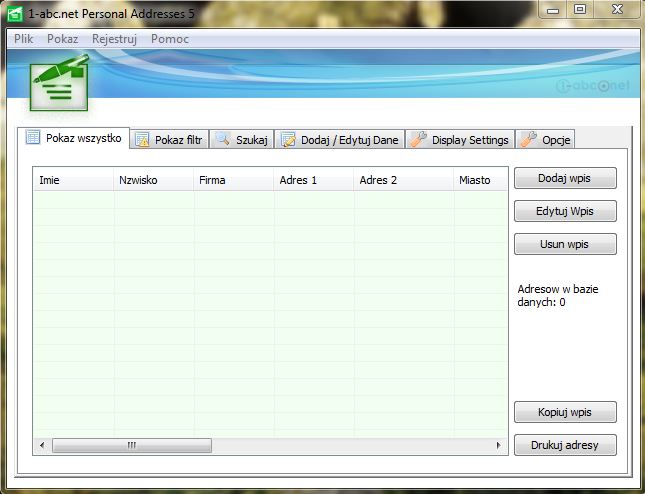
Task: Click the Display Settings wrench icon
Action: [418, 139]
